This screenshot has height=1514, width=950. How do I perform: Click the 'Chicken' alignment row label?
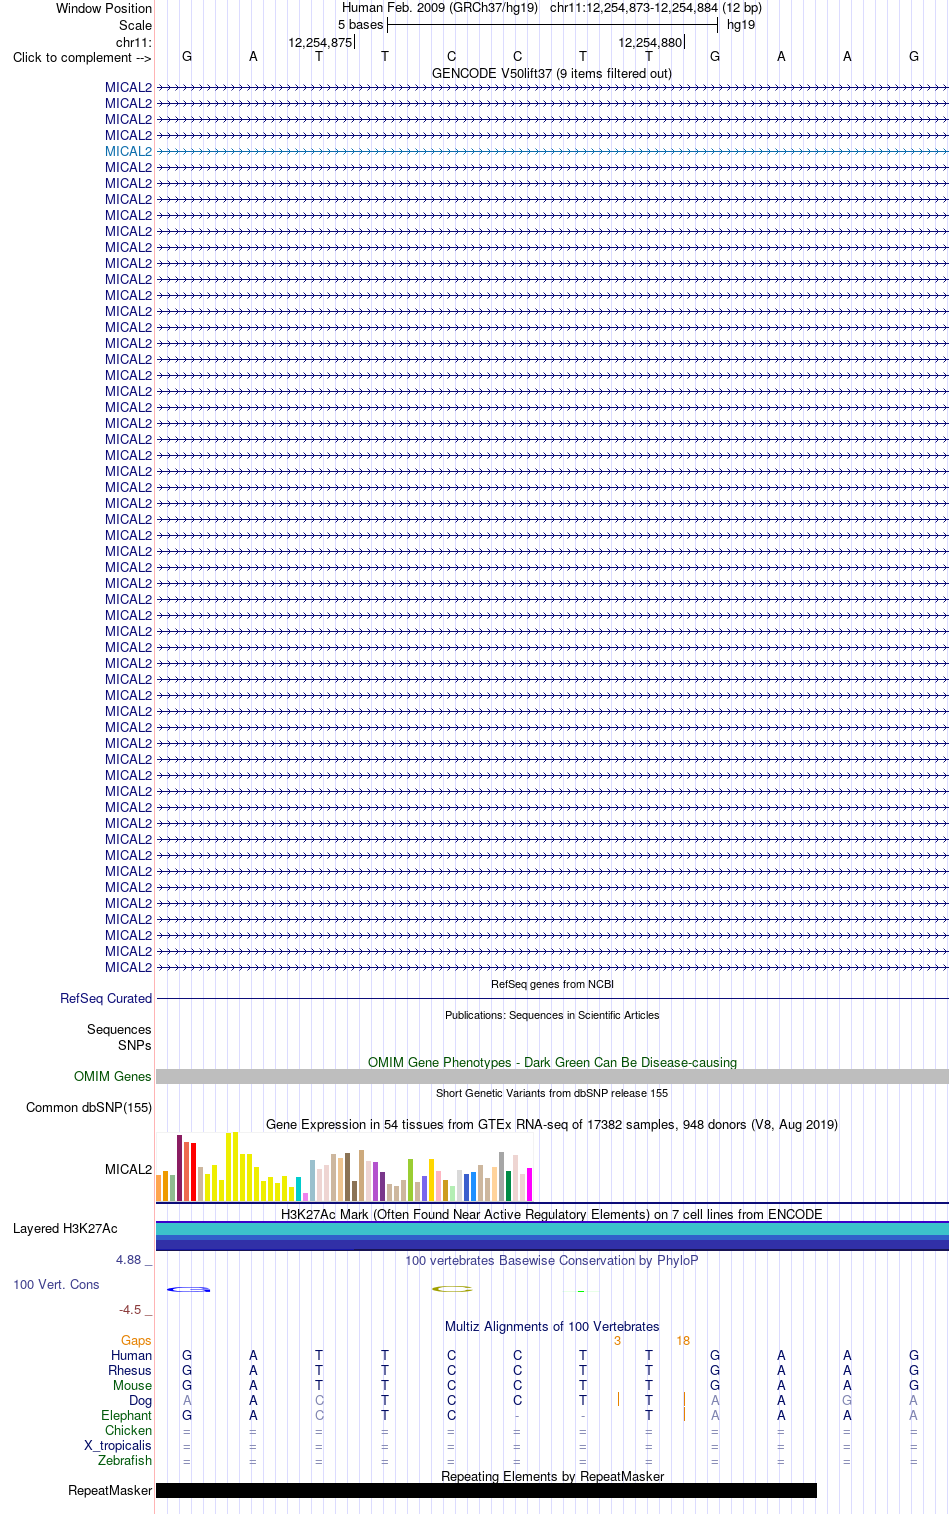coord(128,1430)
